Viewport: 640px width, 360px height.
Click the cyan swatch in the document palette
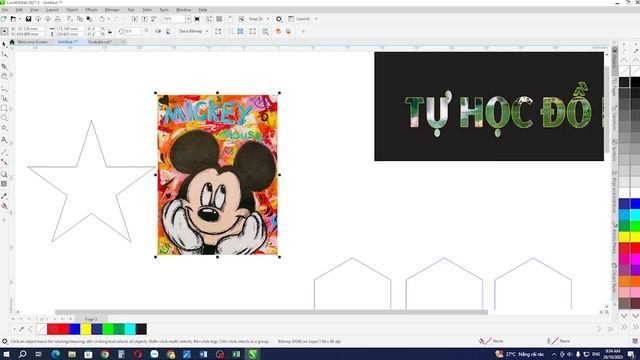coord(130,329)
